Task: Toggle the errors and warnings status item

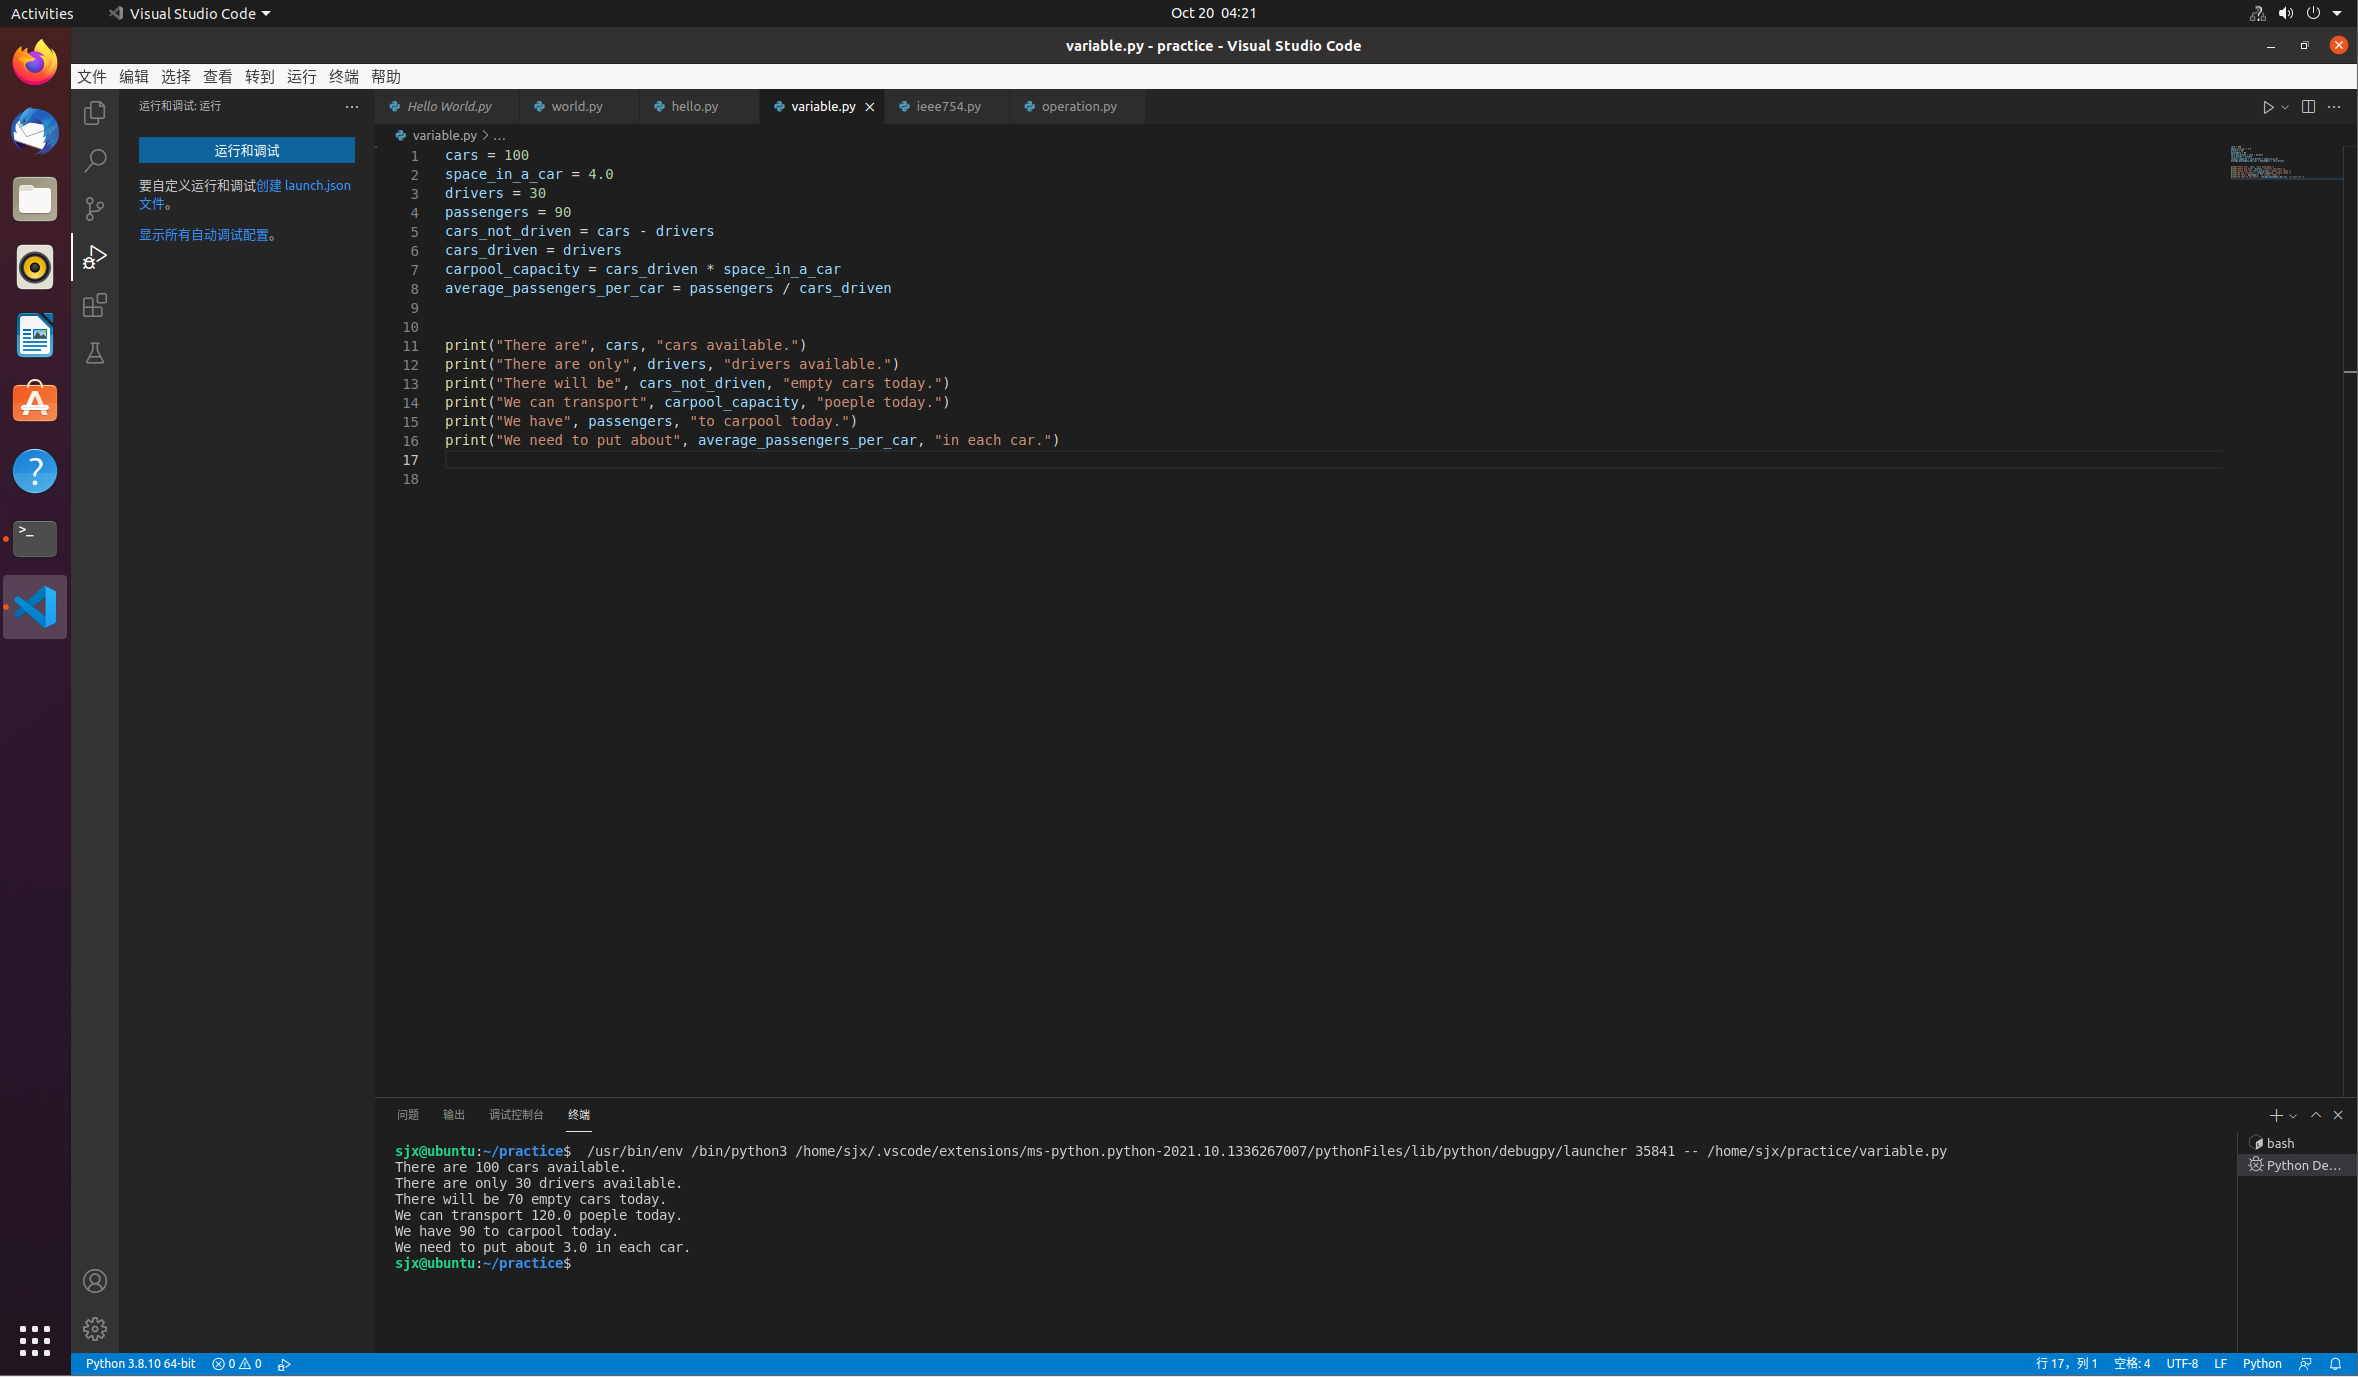Action: point(237,1364)
